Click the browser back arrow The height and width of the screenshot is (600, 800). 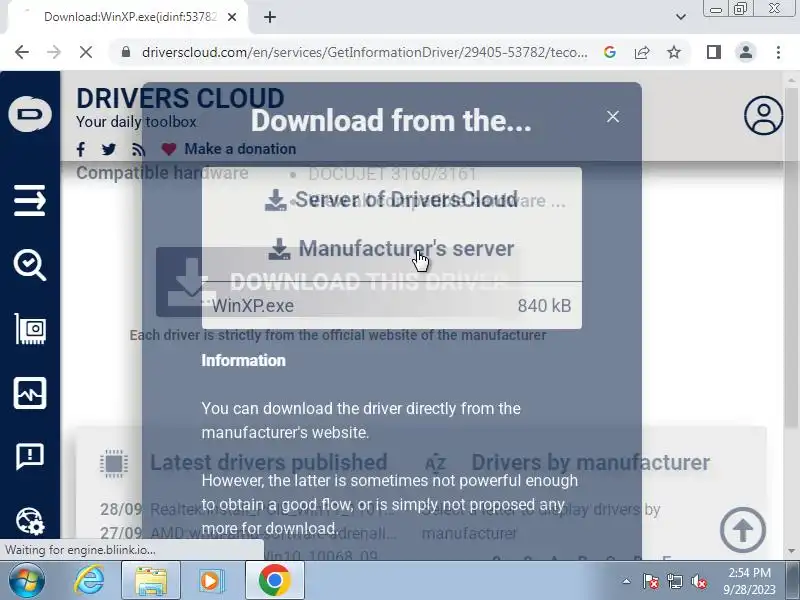click(x=22, y=52)
